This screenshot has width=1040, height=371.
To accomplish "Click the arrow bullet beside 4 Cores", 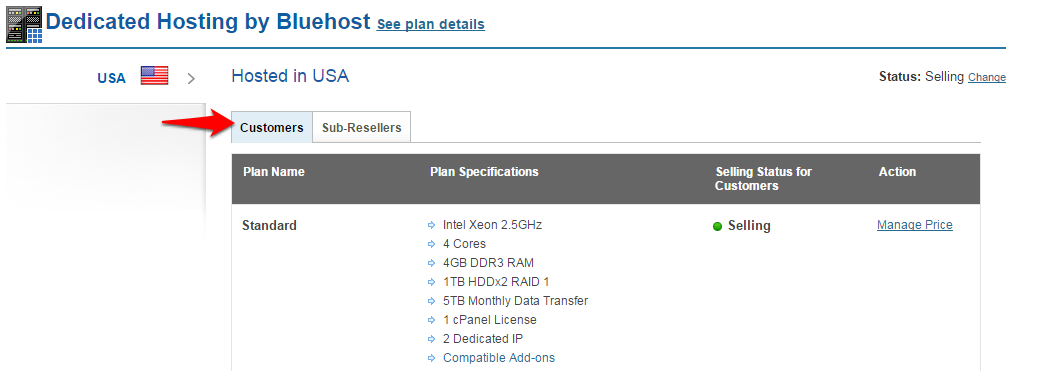I will pos(432,244).
